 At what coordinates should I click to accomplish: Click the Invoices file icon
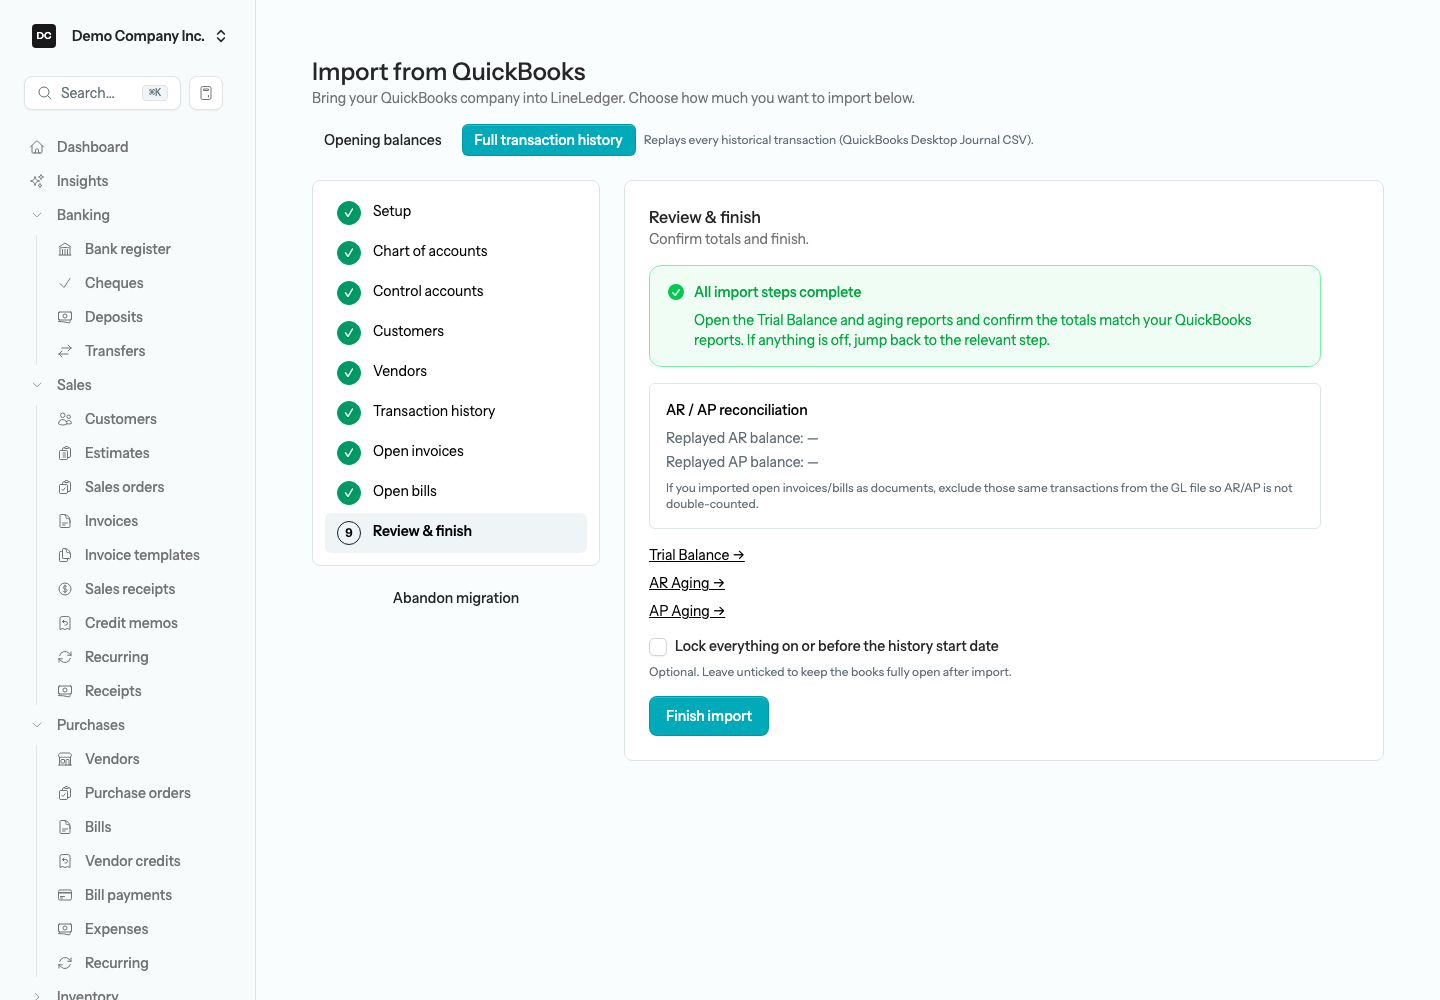click(x=65, y=521)
